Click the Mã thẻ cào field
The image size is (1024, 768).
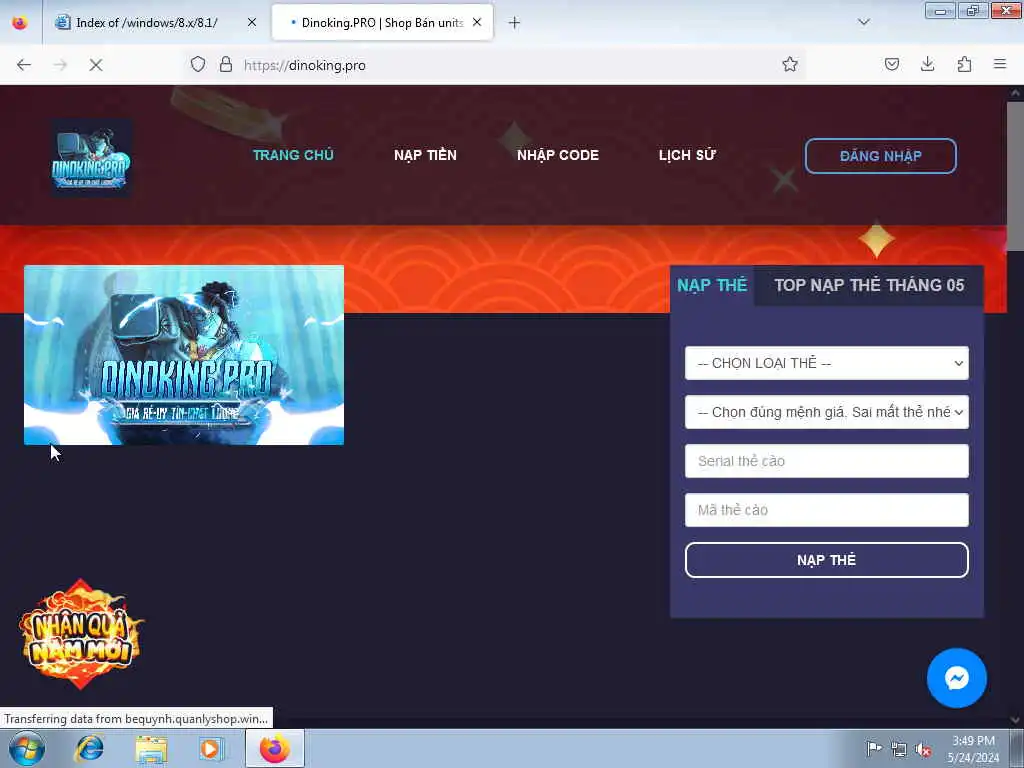pos(827,510)
